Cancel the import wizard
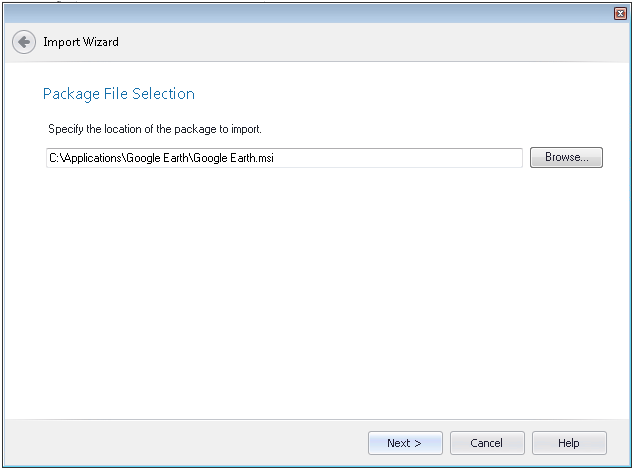Viewport: 632px width, 468px height. (486, 443)
